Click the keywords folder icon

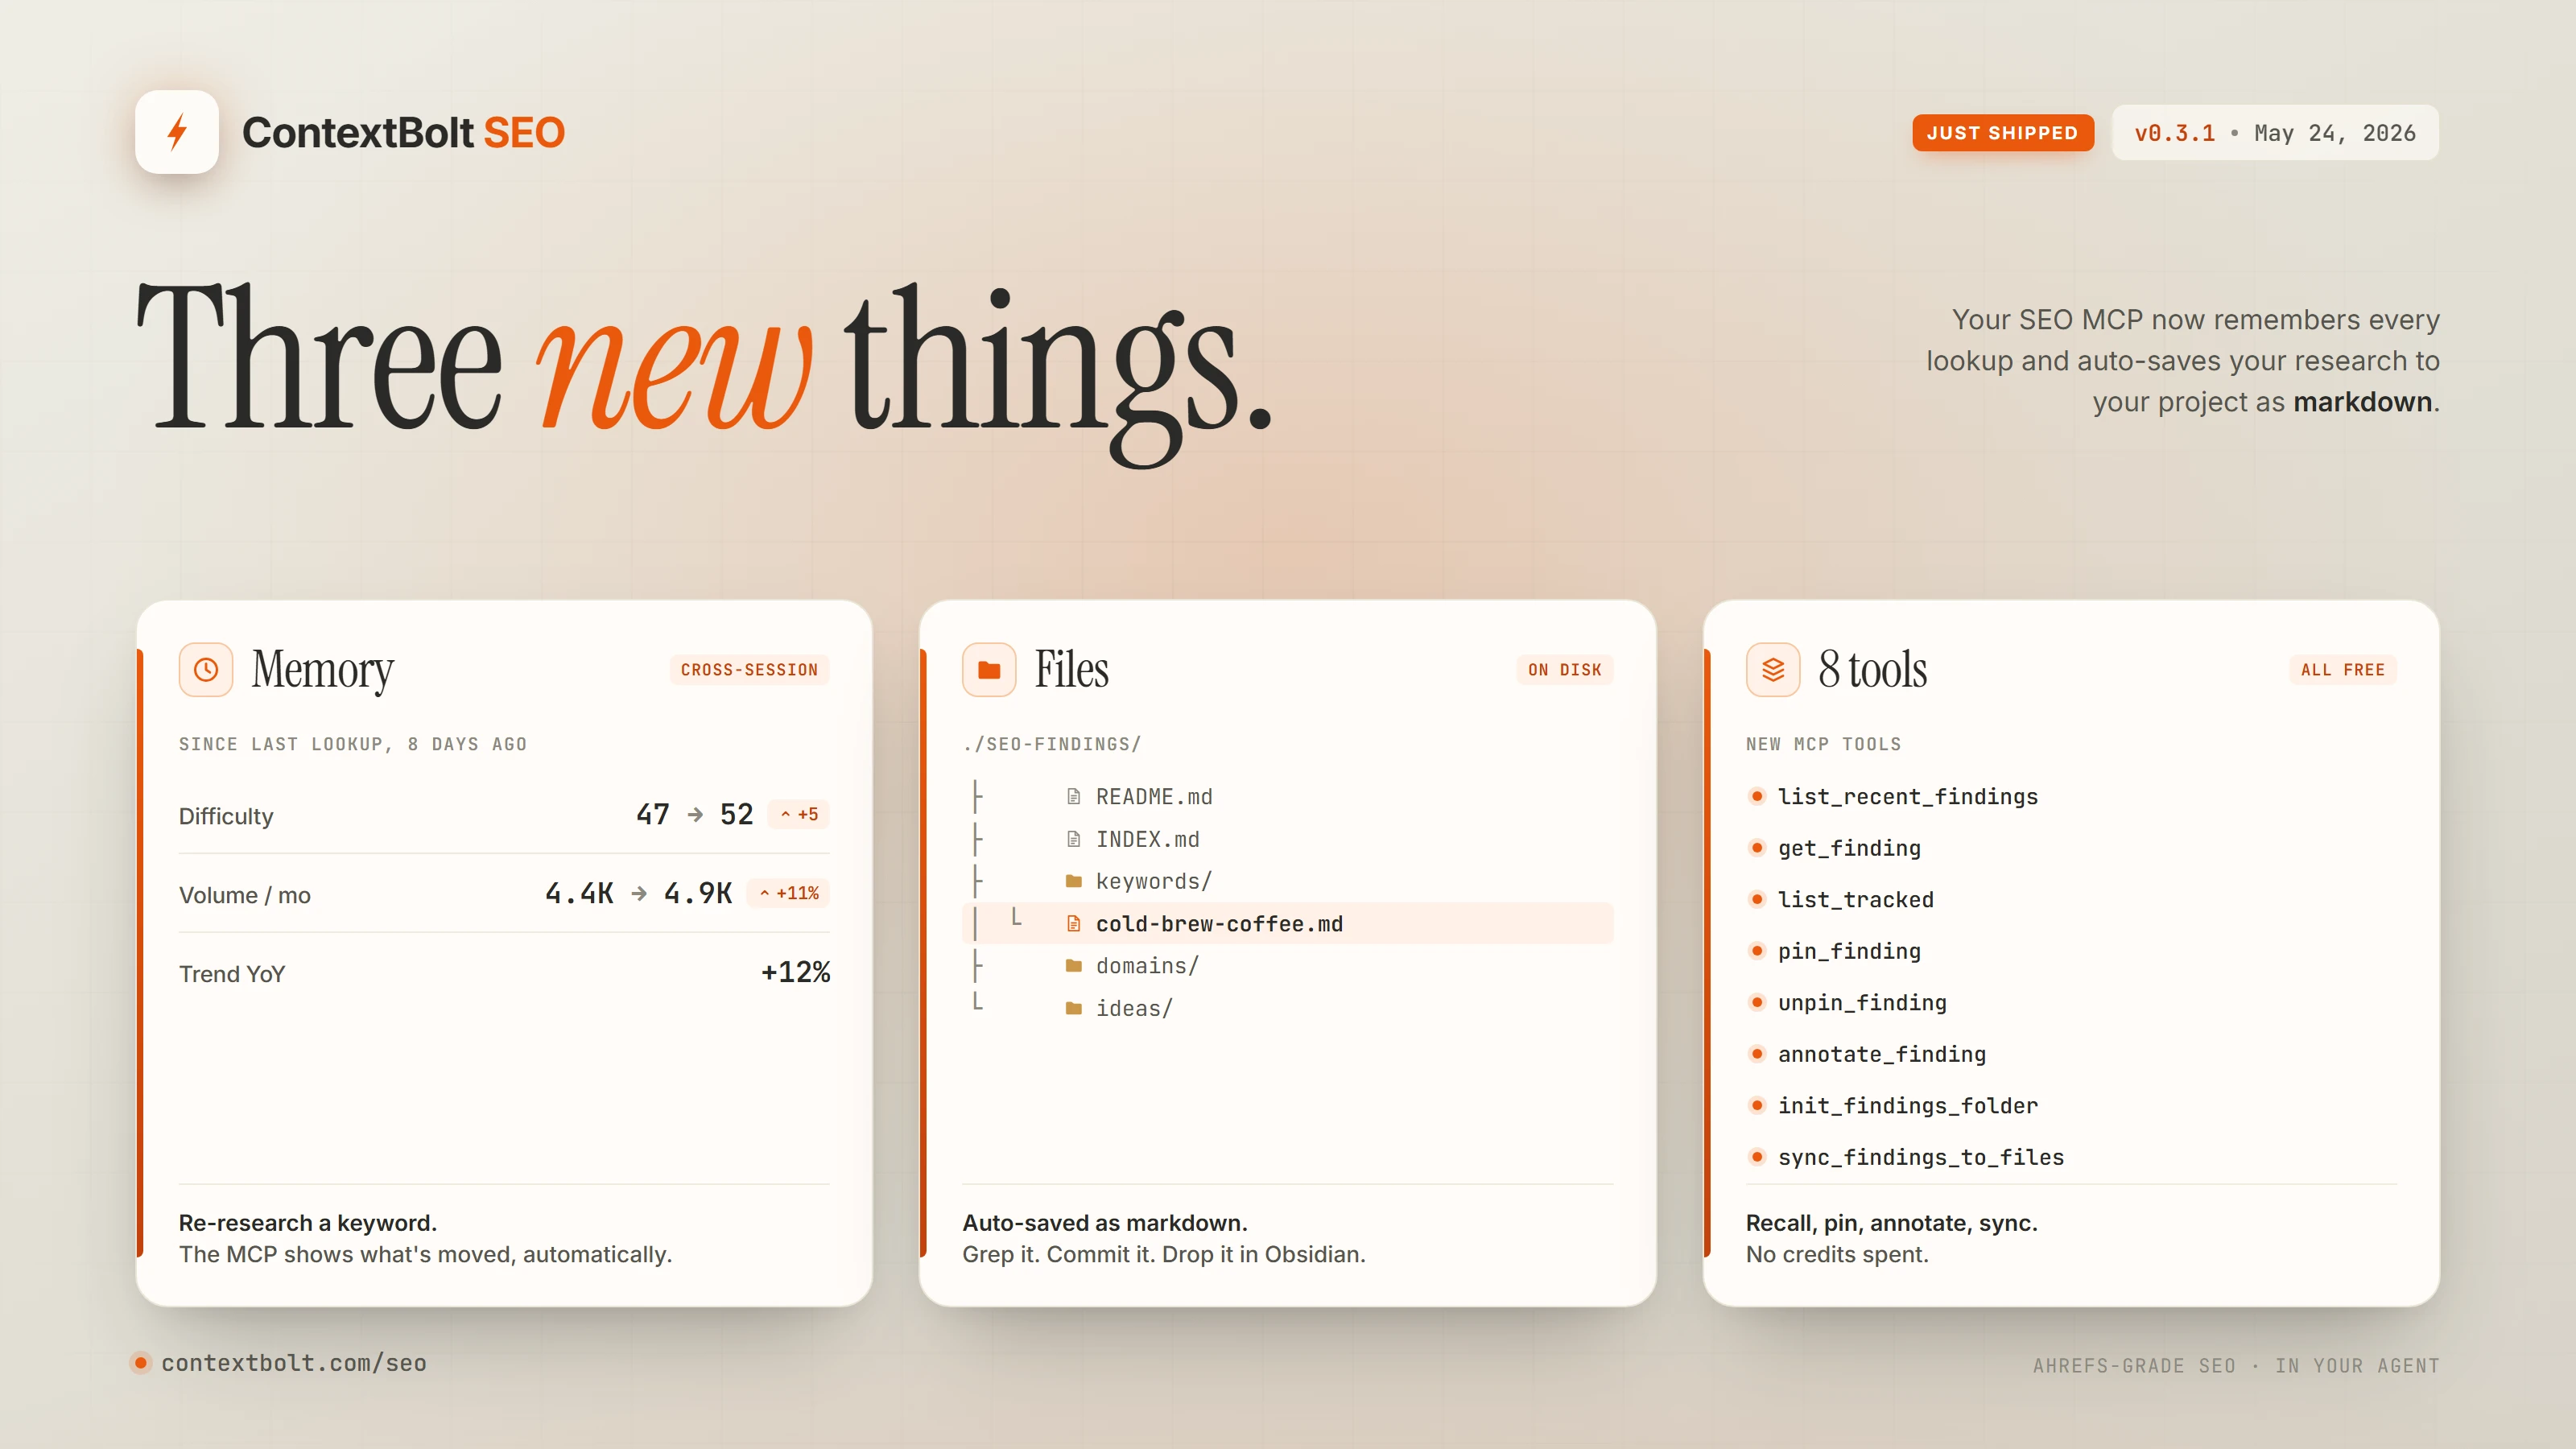click(x=1073, y=881)
